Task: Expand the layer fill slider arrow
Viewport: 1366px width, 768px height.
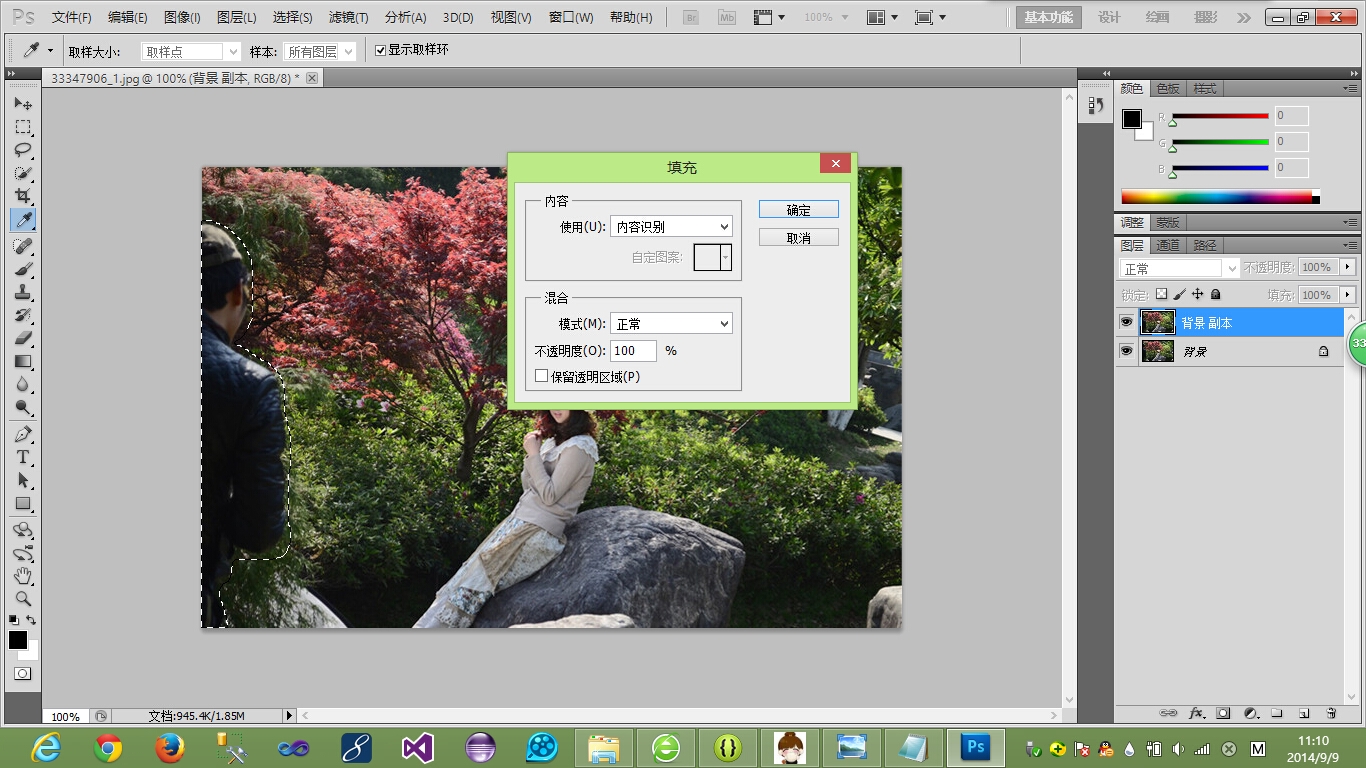Action: point(1348,295)
